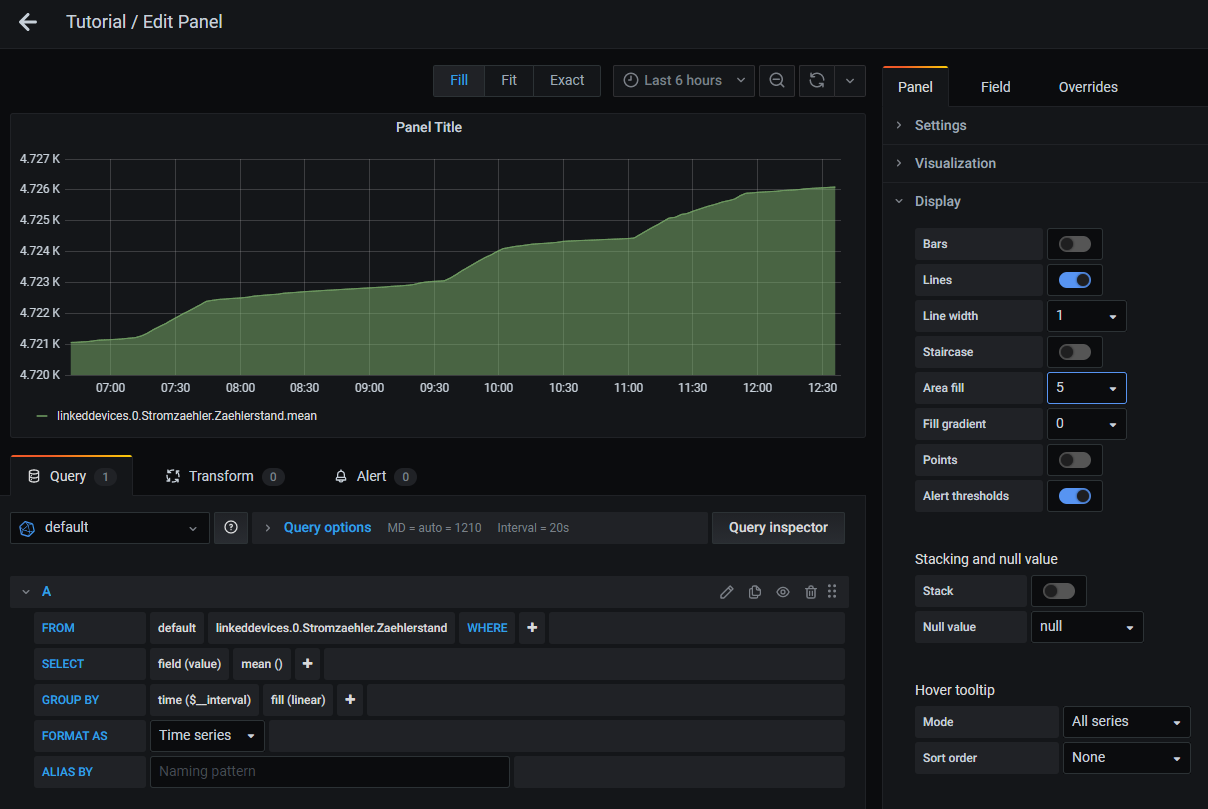Open the Null value dropdown

pos(1086,627)
